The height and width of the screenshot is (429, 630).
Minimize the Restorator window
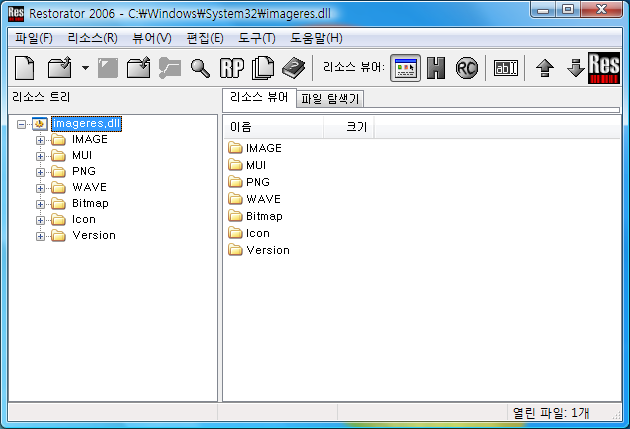[543, 10]
